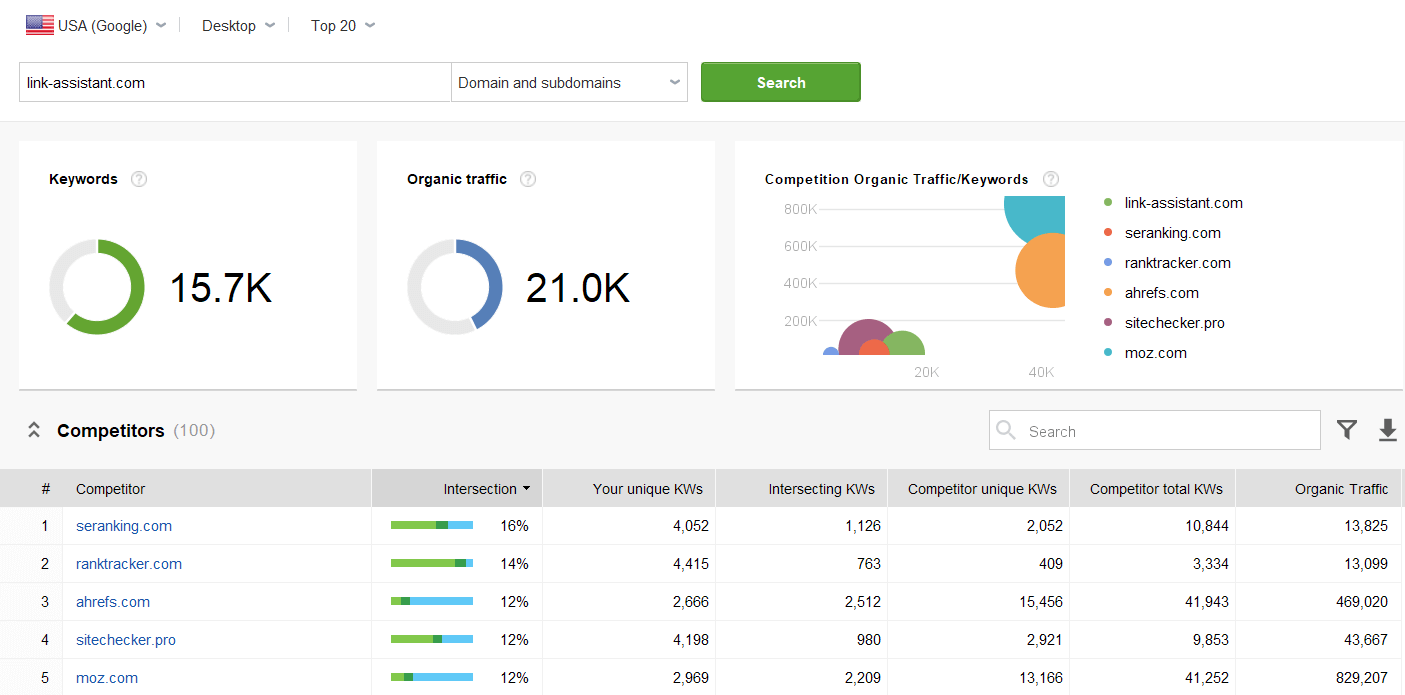
Task: Toggle sitechecker.pro legend dot in chart
Action: 1108,323
